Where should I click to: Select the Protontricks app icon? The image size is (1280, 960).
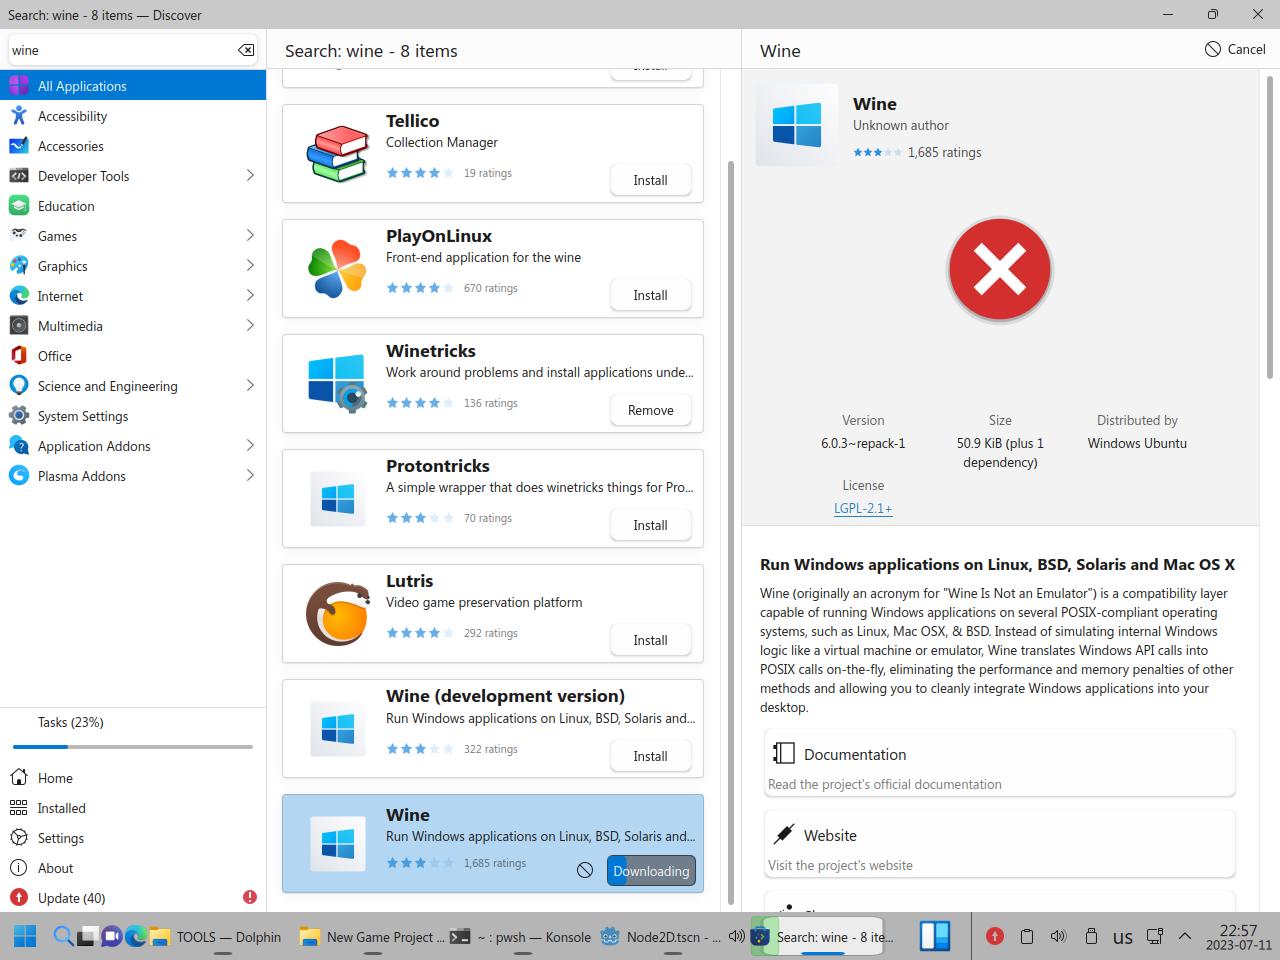(x=337, y=499)
